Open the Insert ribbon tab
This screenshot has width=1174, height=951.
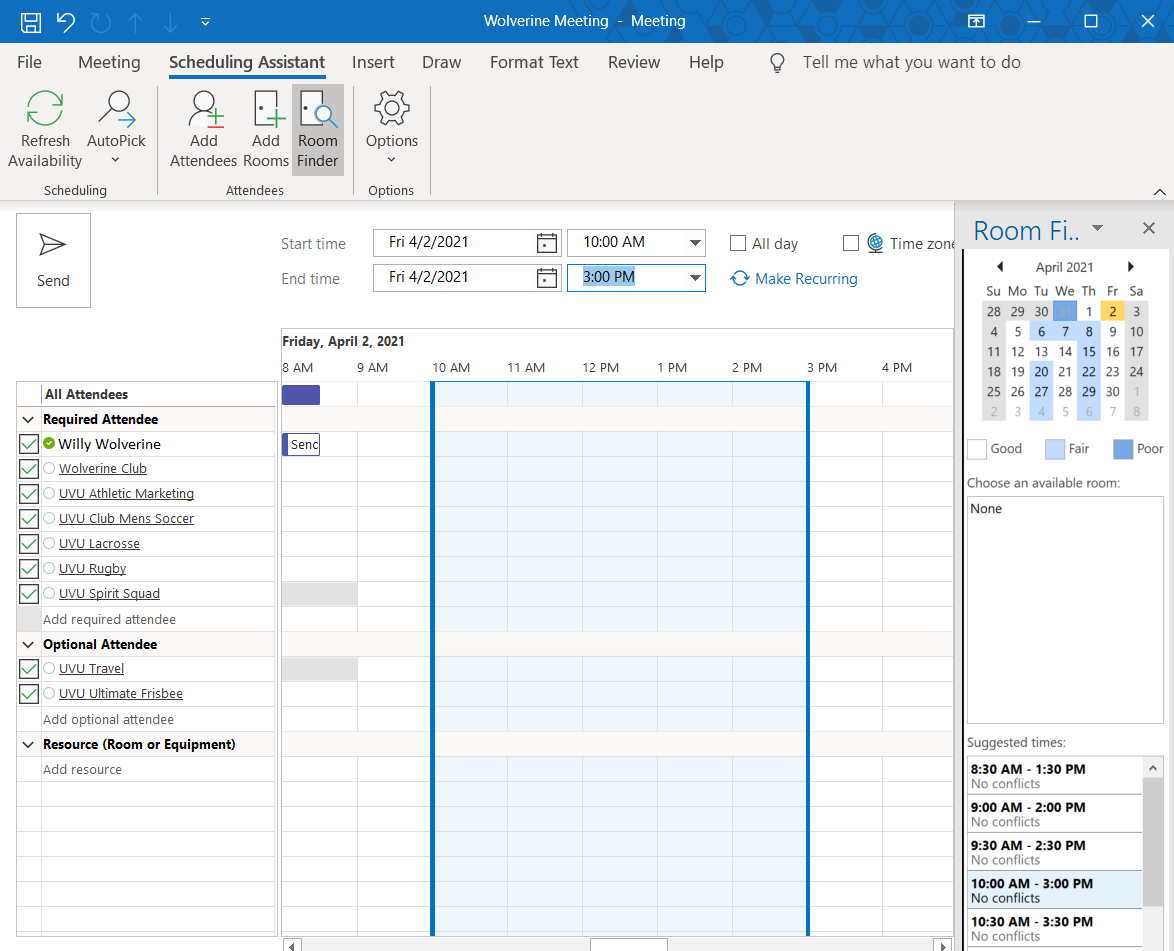pyautogui.click(x=373, y=62)
